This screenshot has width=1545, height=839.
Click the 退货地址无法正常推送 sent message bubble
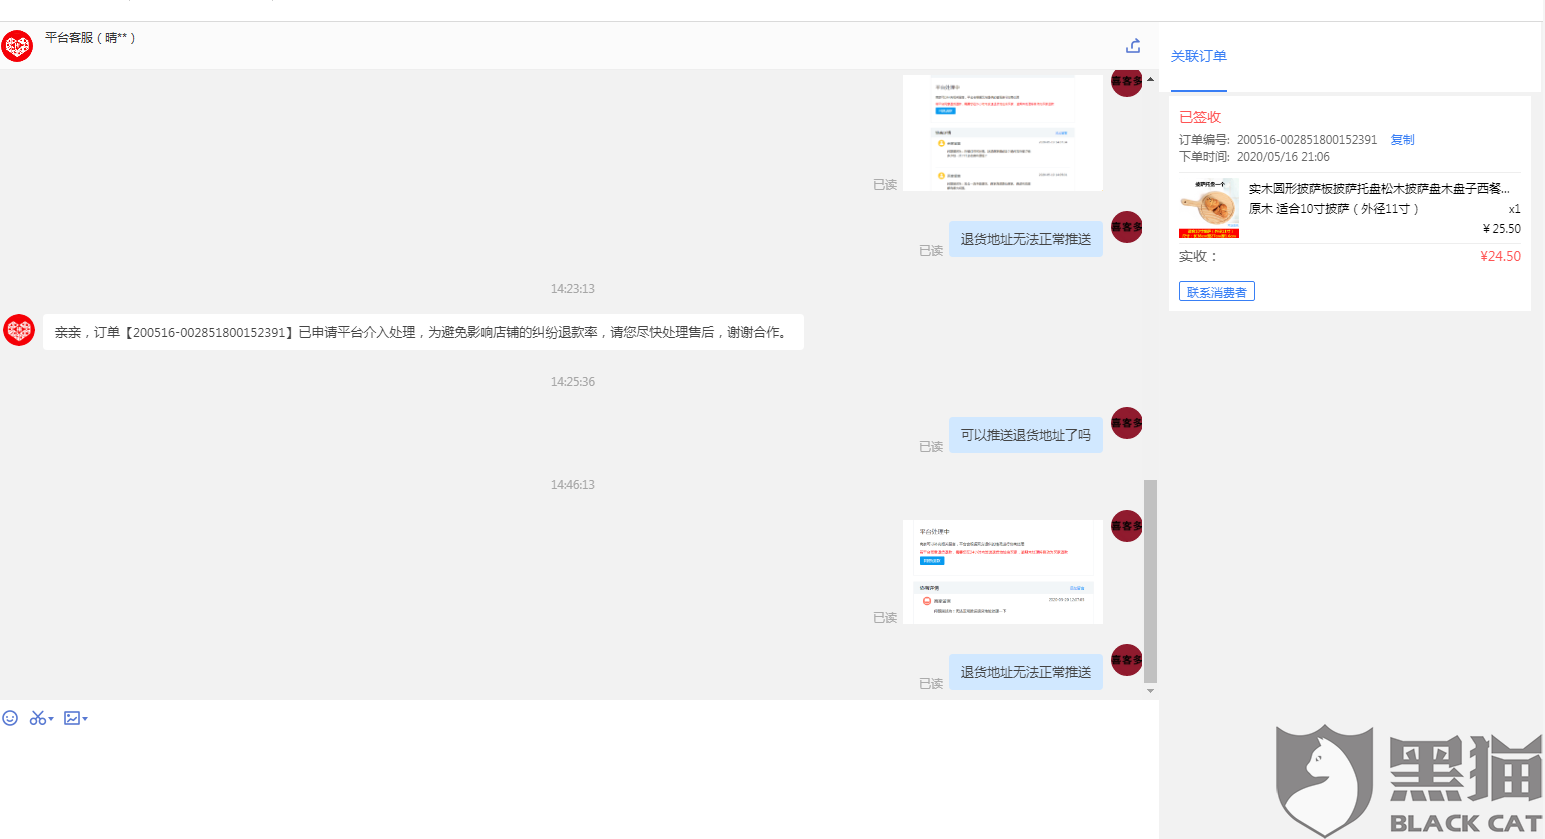coord(1025,238)
